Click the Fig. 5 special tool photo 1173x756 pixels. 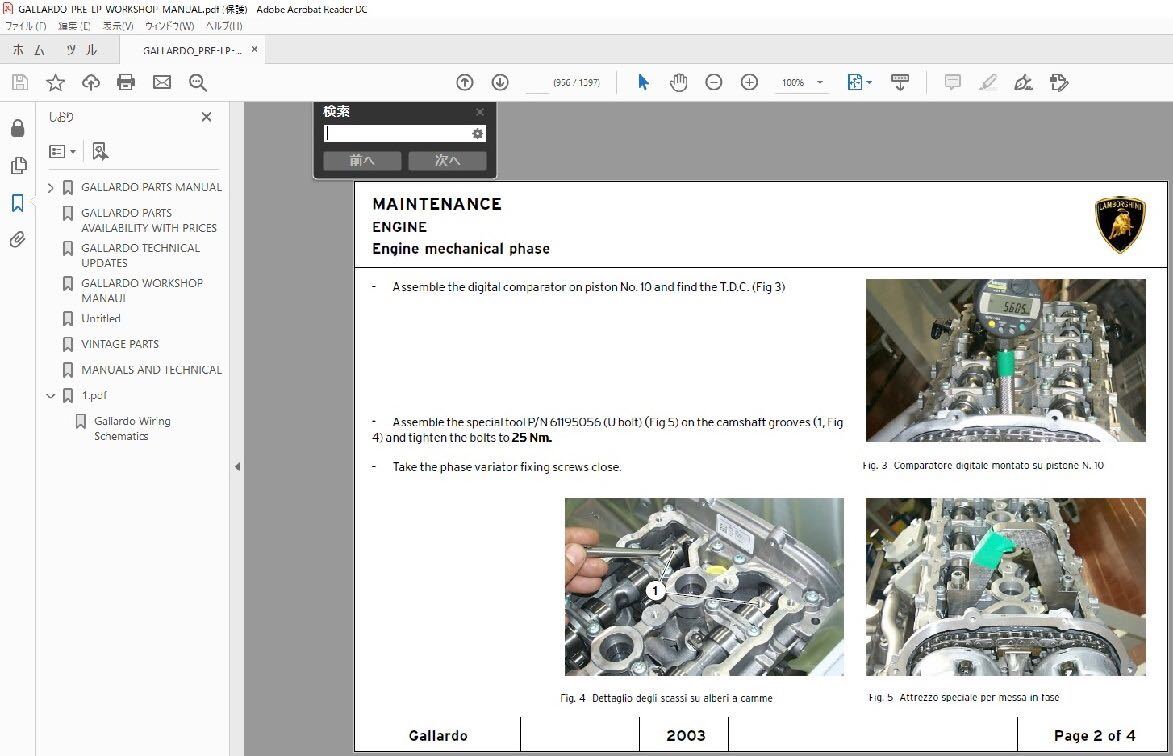[x=1005, y=587]
